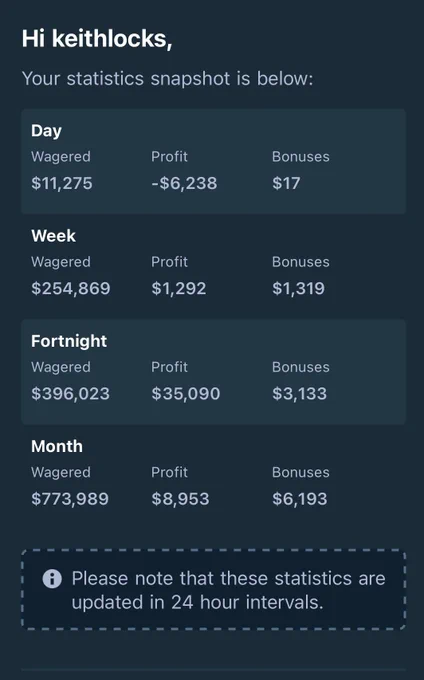This screenshot has height=680, width=424.
Task: Select the Fortnight section heading
Action: [69, 341]
